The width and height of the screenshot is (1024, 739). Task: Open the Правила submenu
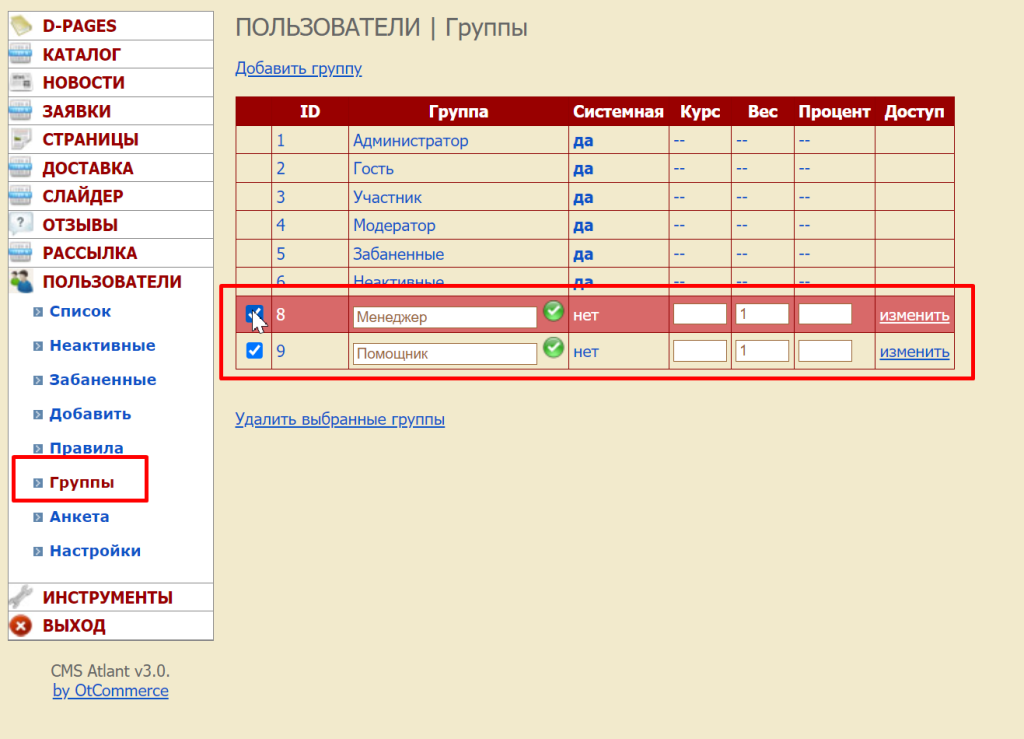coord(86,448)
